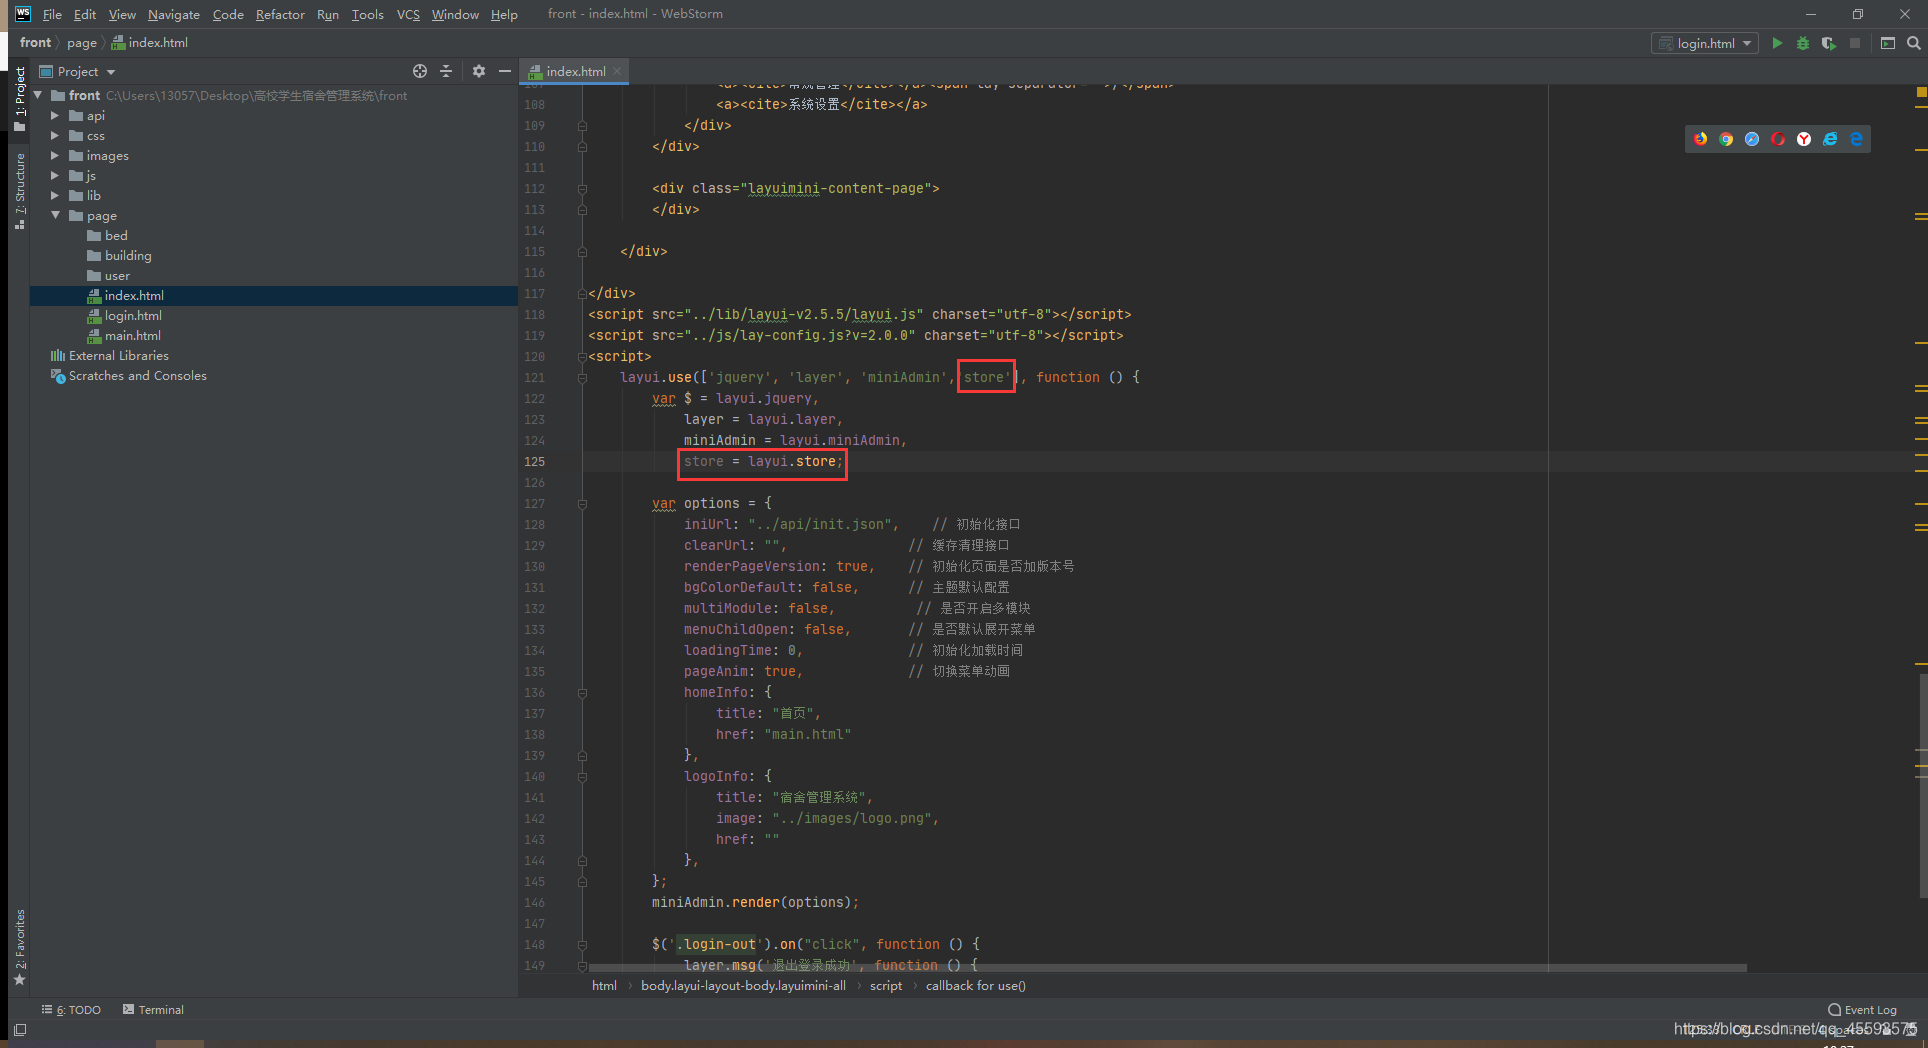Open Project panel settings gear
The width and height of the screenshot is (1928, 1048).
479,71
